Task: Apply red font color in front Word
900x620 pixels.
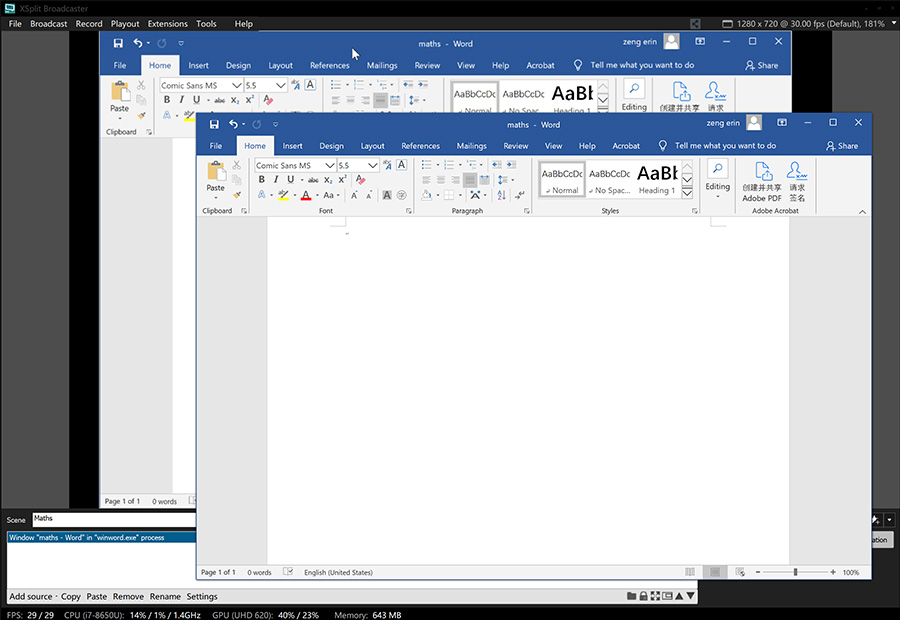Action: tap(306, 196)
